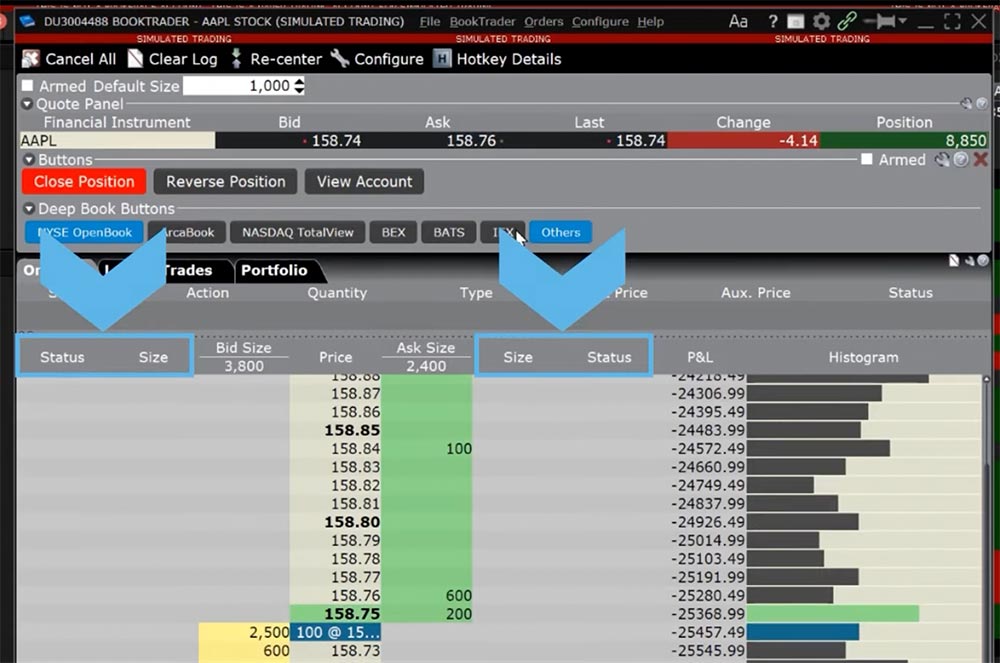Open settings via the gear icon
This screenshot has width=1000, height=663.
pyautogui.click(x=822, y=20)
